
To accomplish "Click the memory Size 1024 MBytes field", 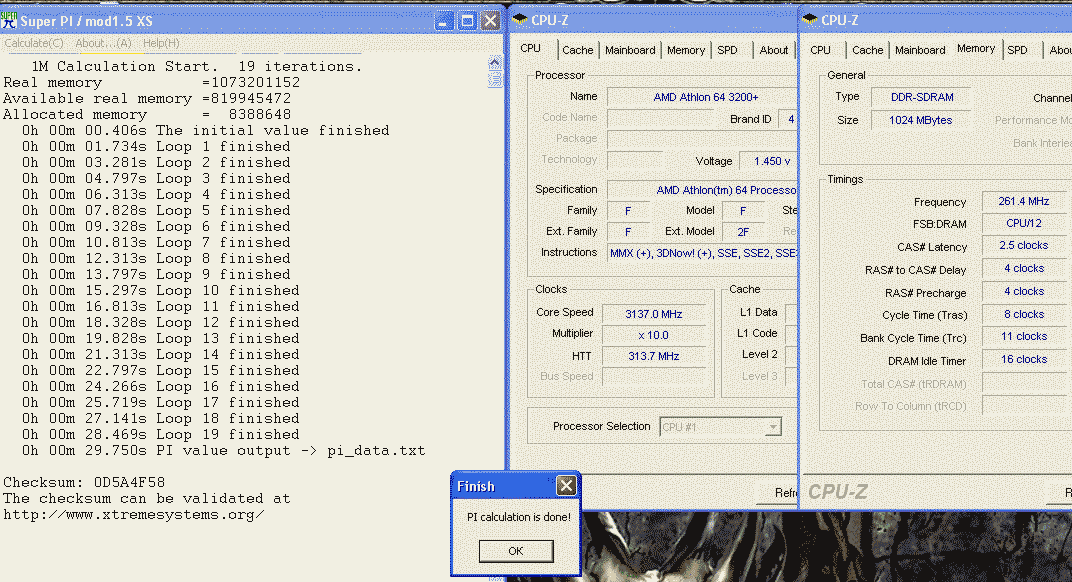I will click(x=922, y=120).
